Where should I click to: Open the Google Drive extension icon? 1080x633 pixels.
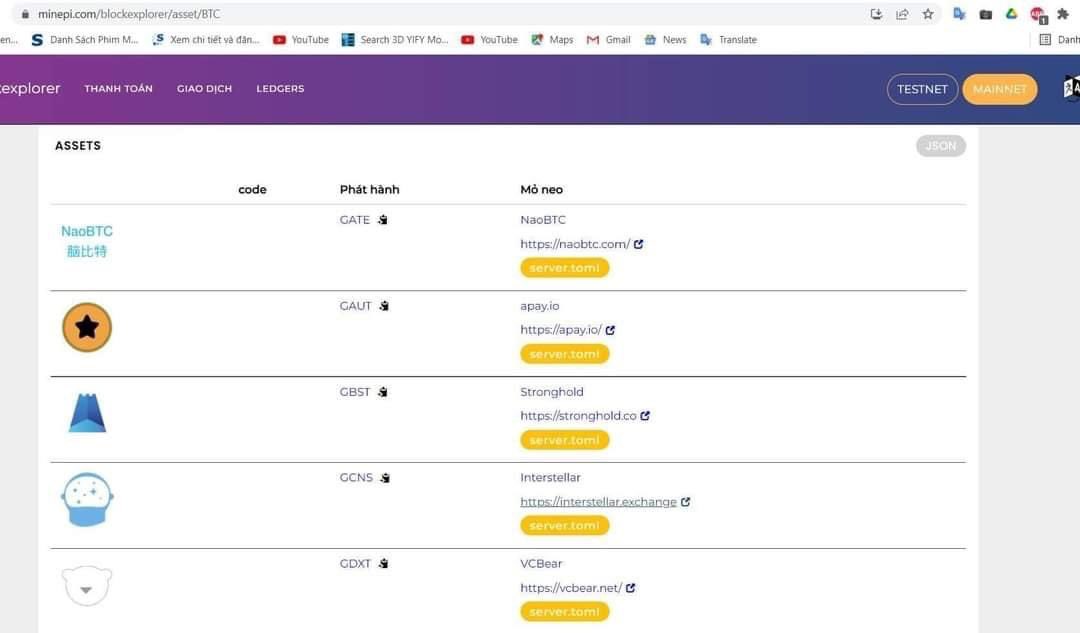[1011, 14]
